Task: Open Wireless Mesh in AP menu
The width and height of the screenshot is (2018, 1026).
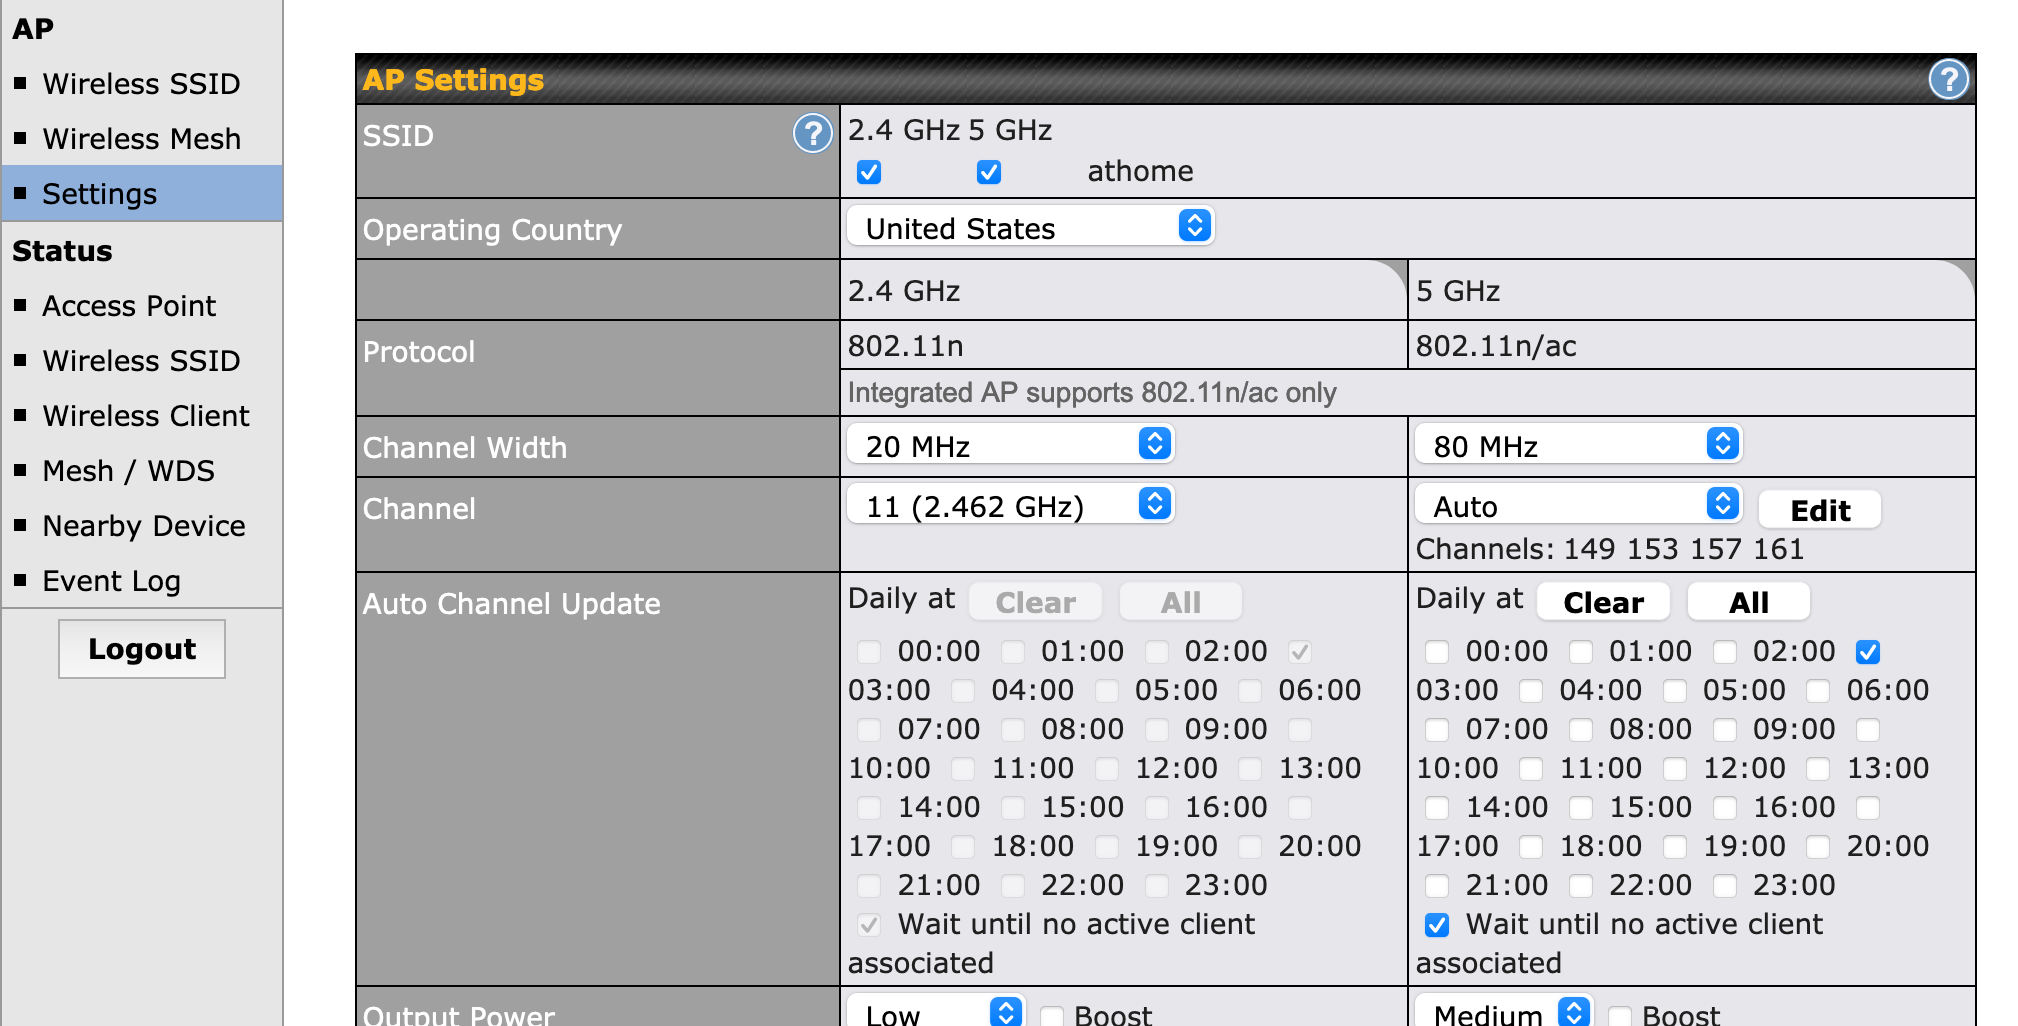Action: pyautogui.click(x=141, y=138)
